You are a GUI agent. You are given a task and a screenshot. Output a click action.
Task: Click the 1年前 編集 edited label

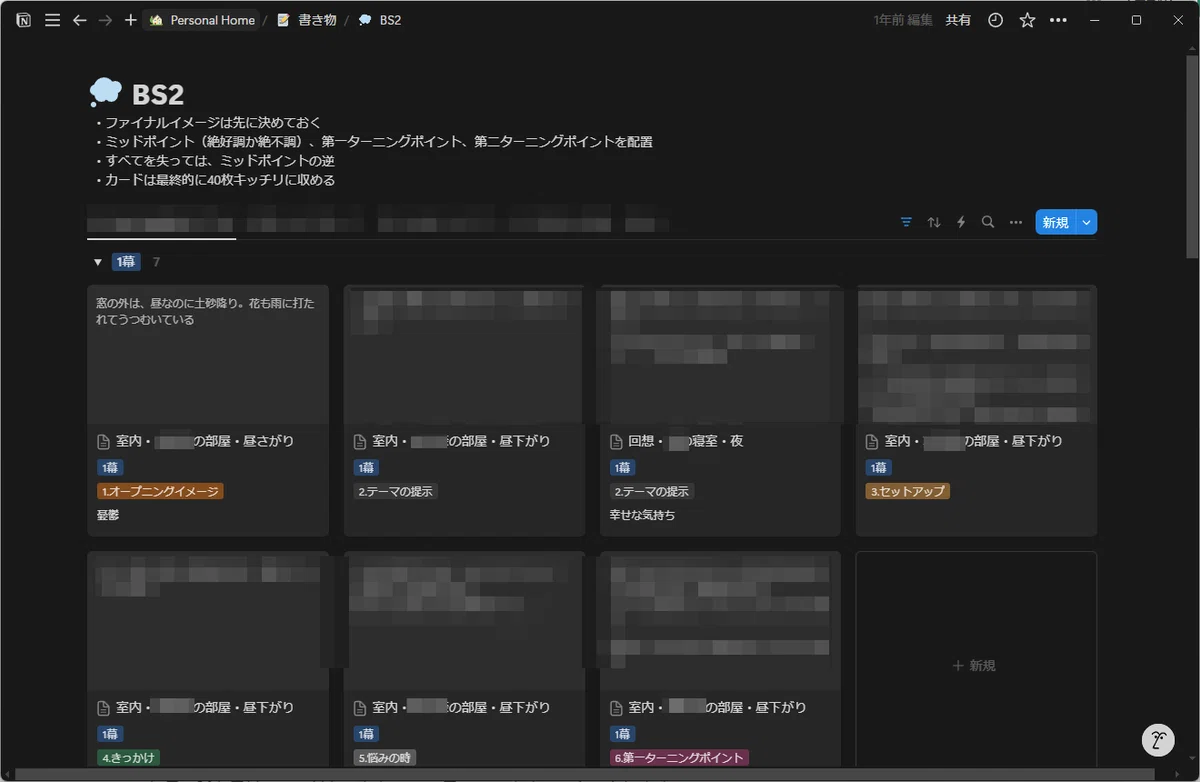coord(903,20)
